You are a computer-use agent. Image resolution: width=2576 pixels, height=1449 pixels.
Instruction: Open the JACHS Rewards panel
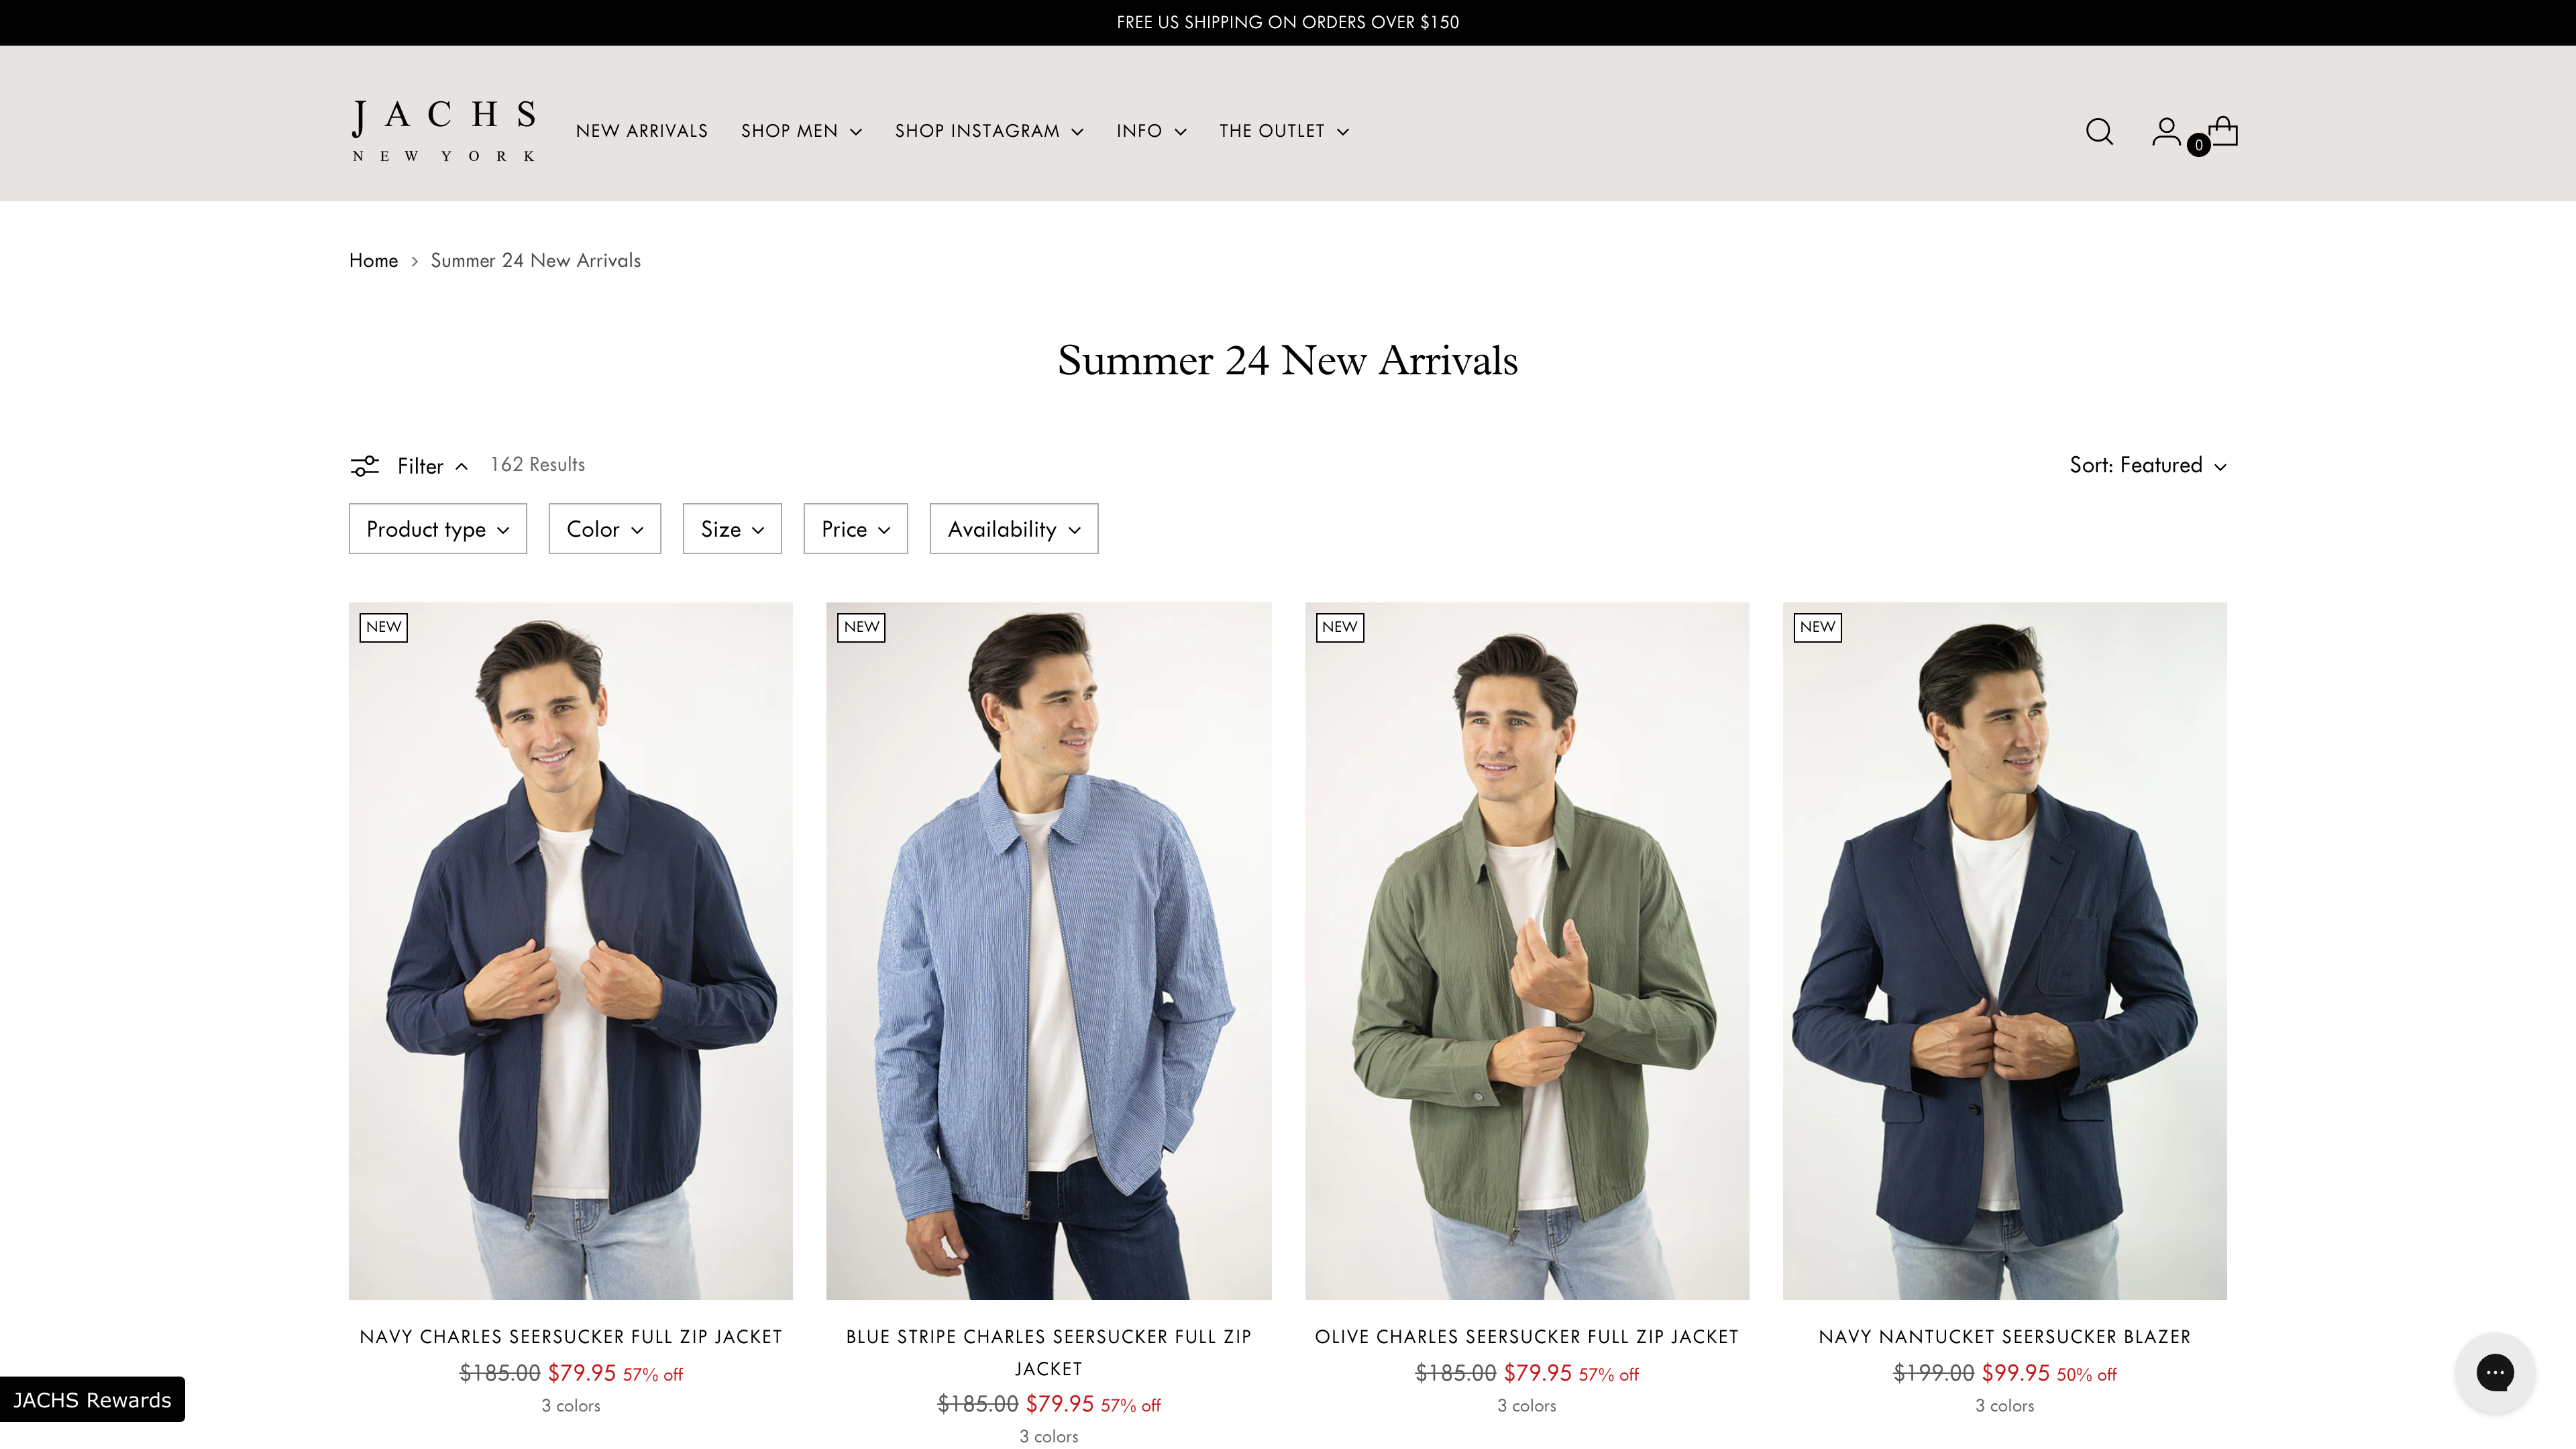tap(92, 1400)
